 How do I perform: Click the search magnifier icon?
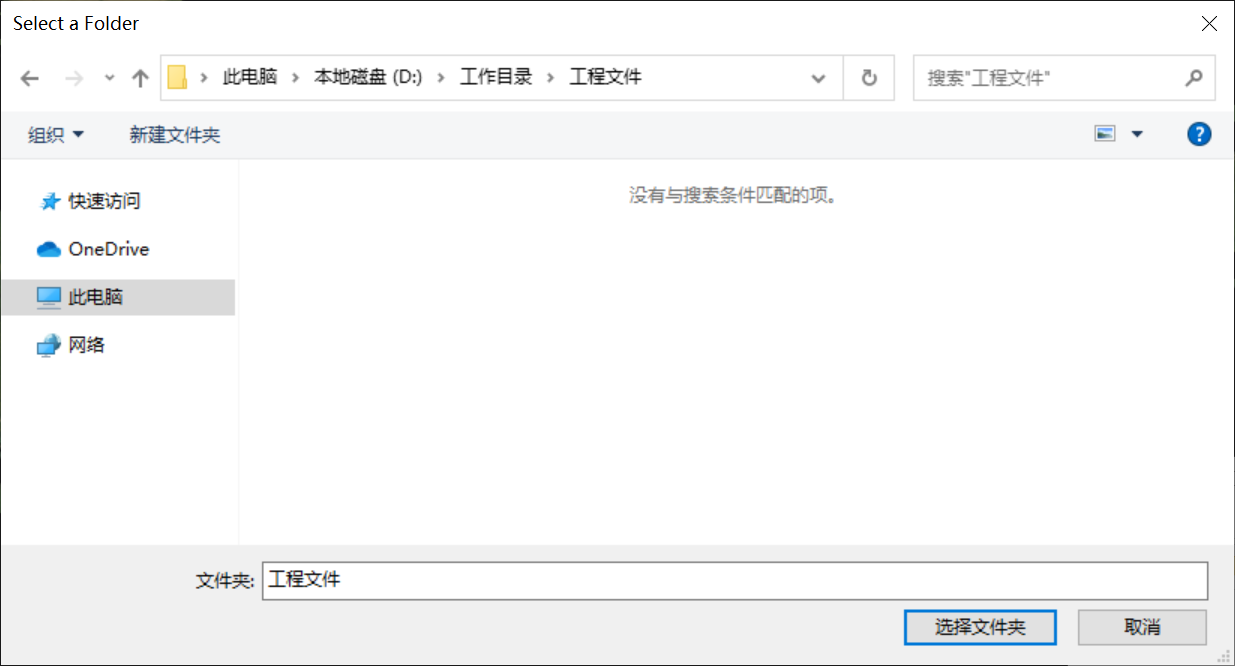1193,77
